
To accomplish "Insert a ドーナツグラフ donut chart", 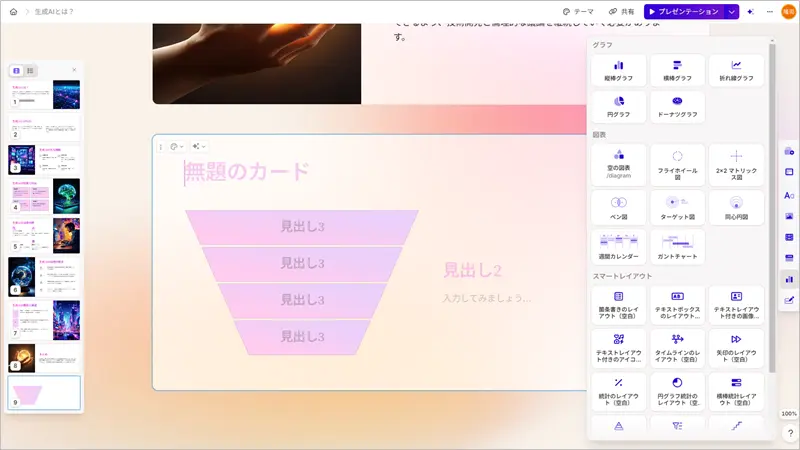I will click(677, 107).
